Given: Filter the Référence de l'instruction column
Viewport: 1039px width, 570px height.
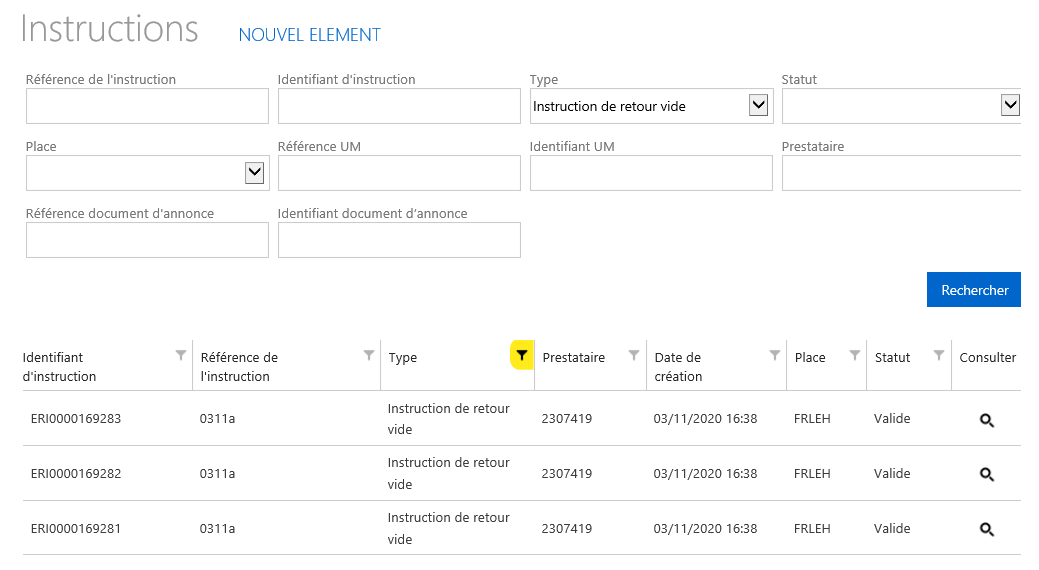Looking at the screenshot, I should tap(369, 355).
